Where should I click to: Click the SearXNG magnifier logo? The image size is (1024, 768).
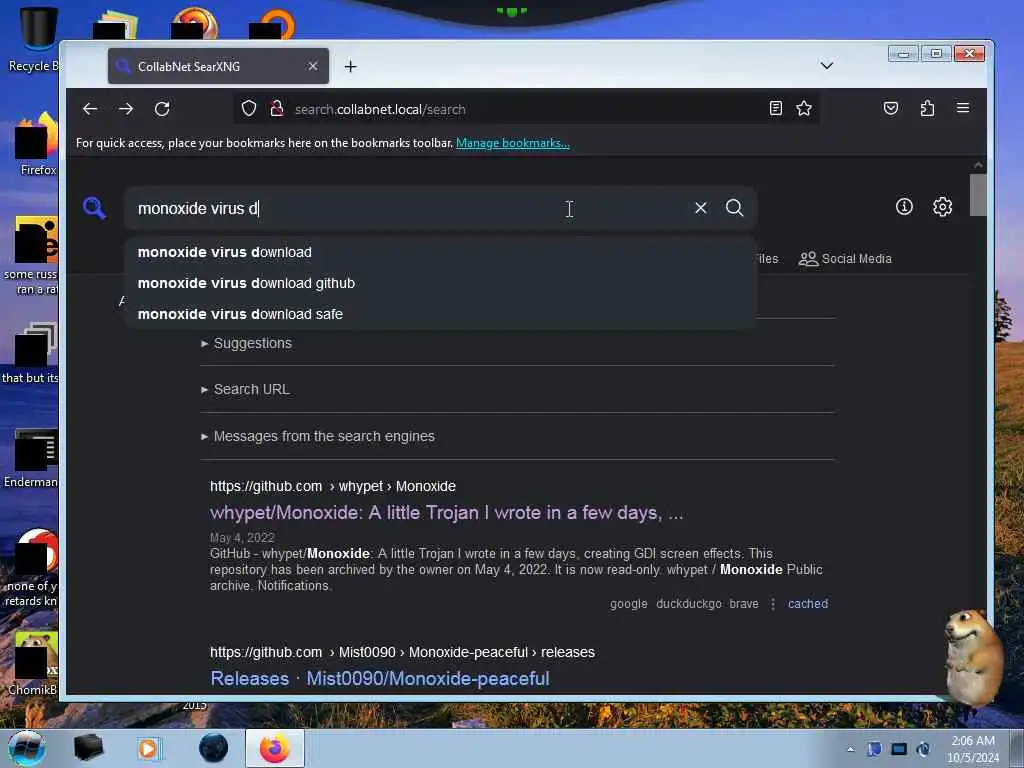[x=95, y=208]
